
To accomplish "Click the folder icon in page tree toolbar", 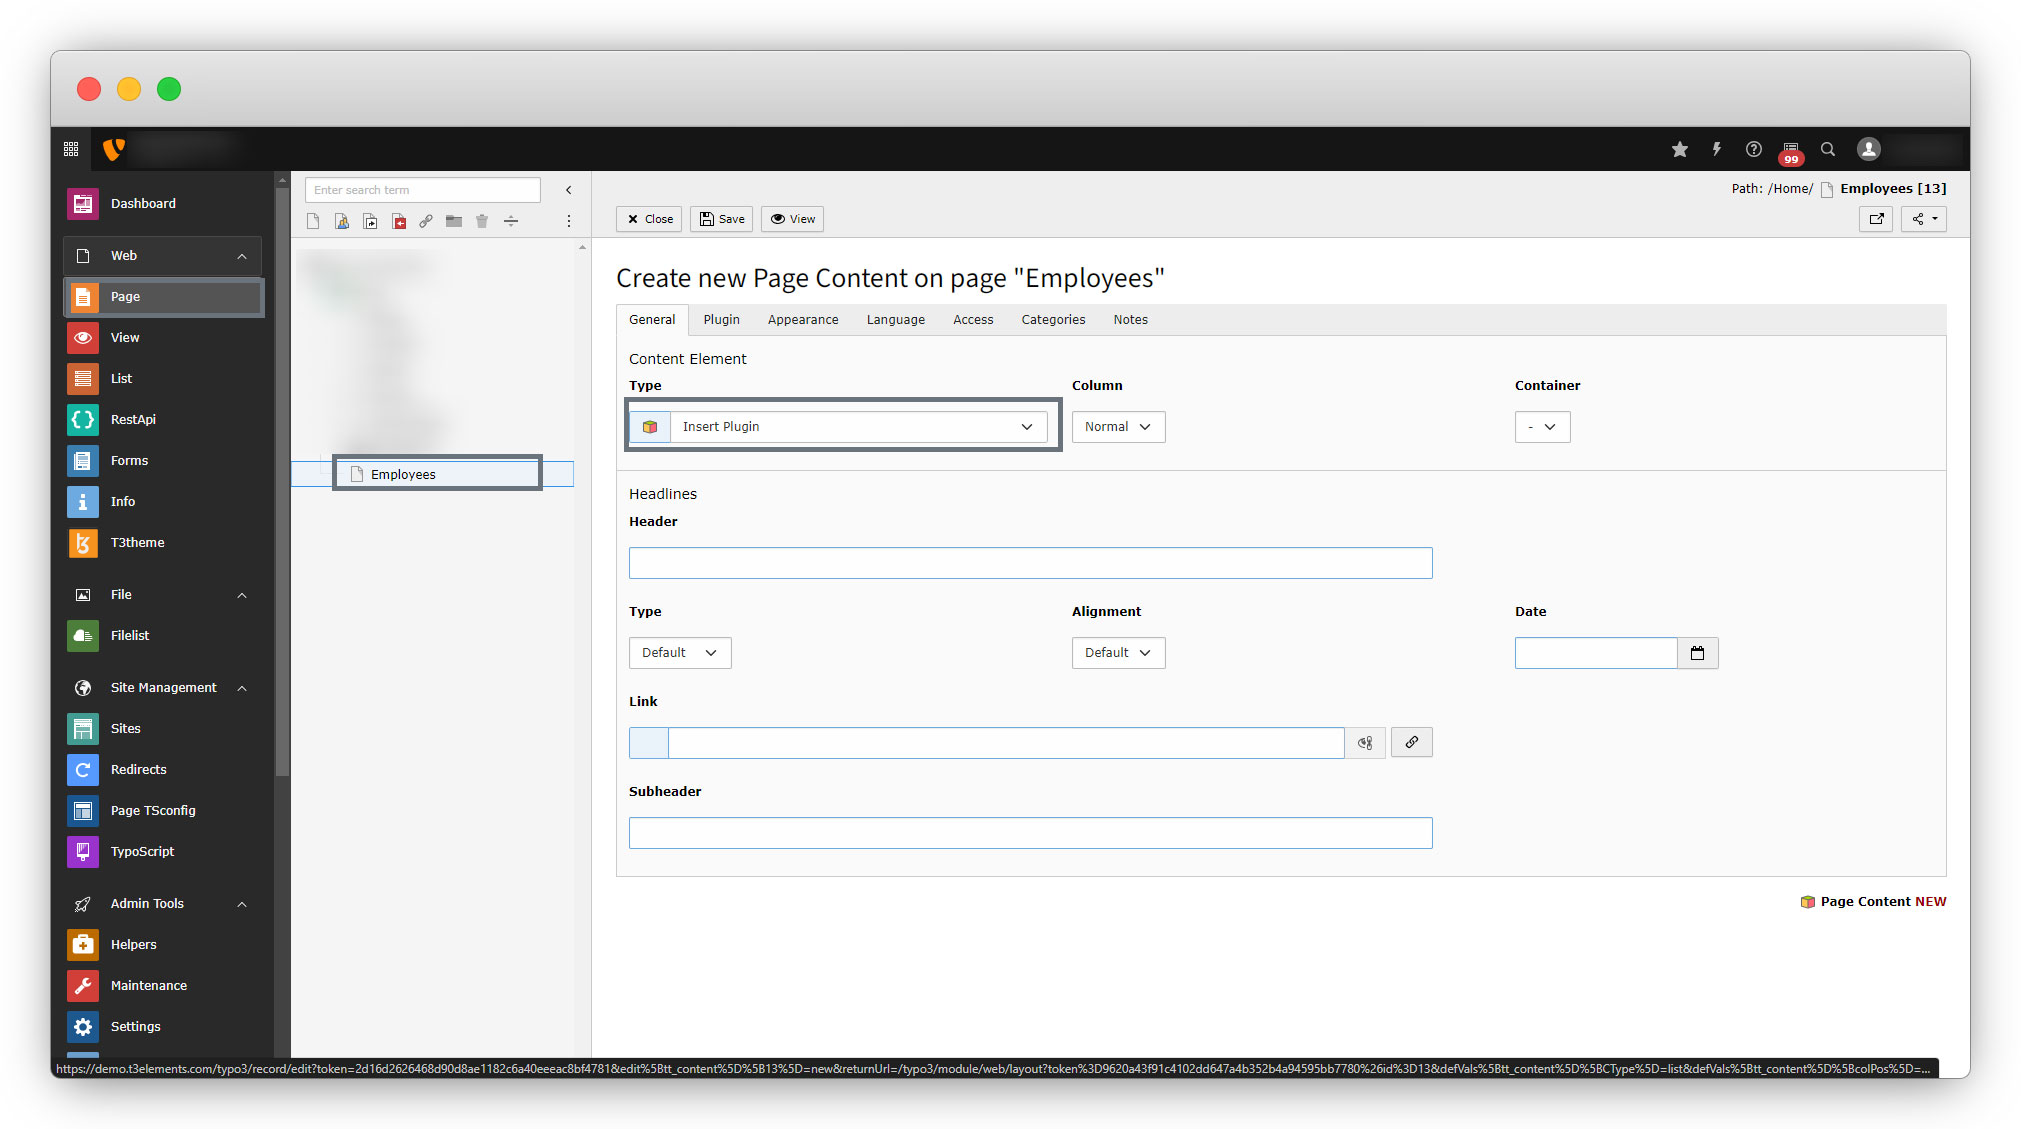I will 454,221.
